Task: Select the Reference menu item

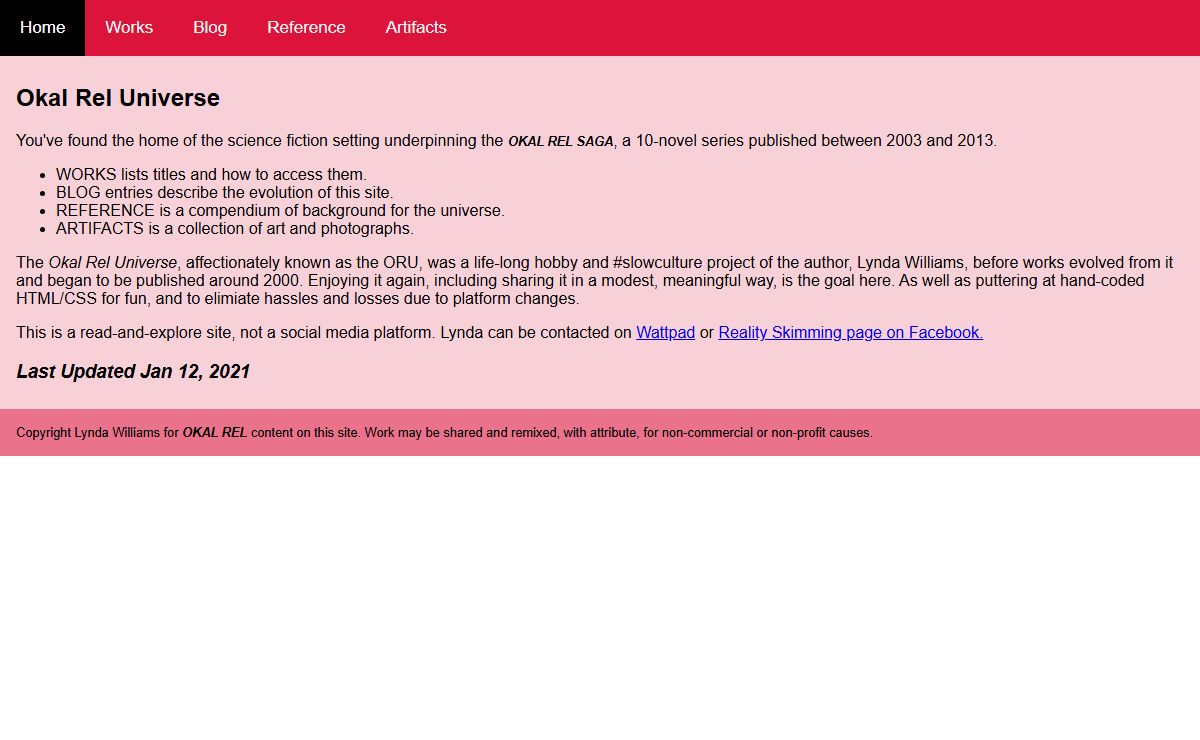Action: tap(306, 28)
